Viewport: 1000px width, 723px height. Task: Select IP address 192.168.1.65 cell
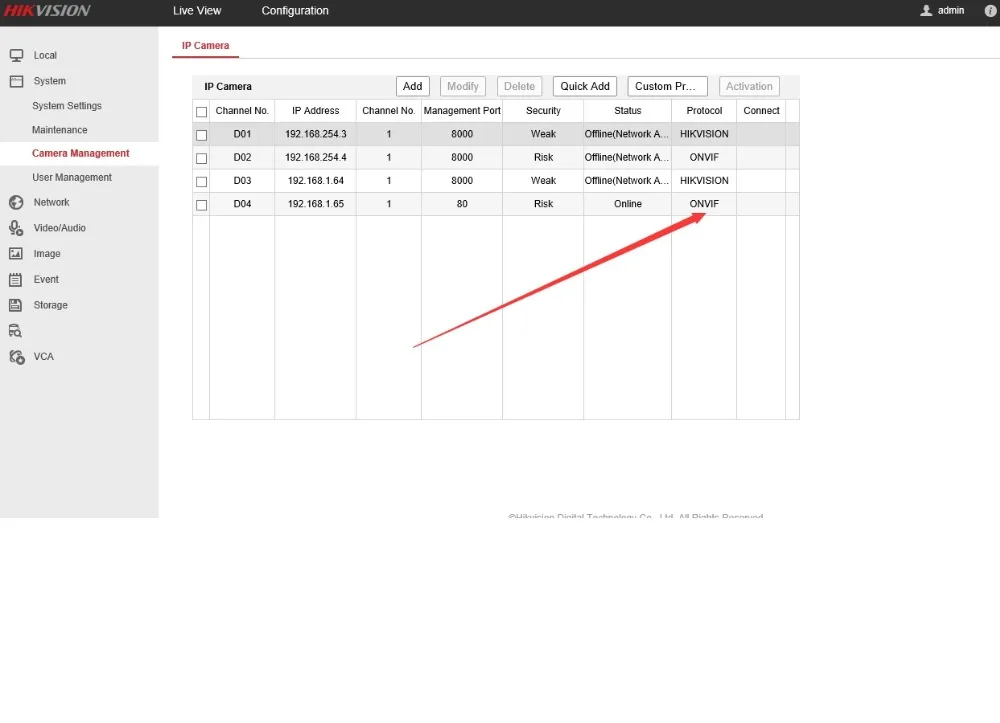click(x=316, y=204)
